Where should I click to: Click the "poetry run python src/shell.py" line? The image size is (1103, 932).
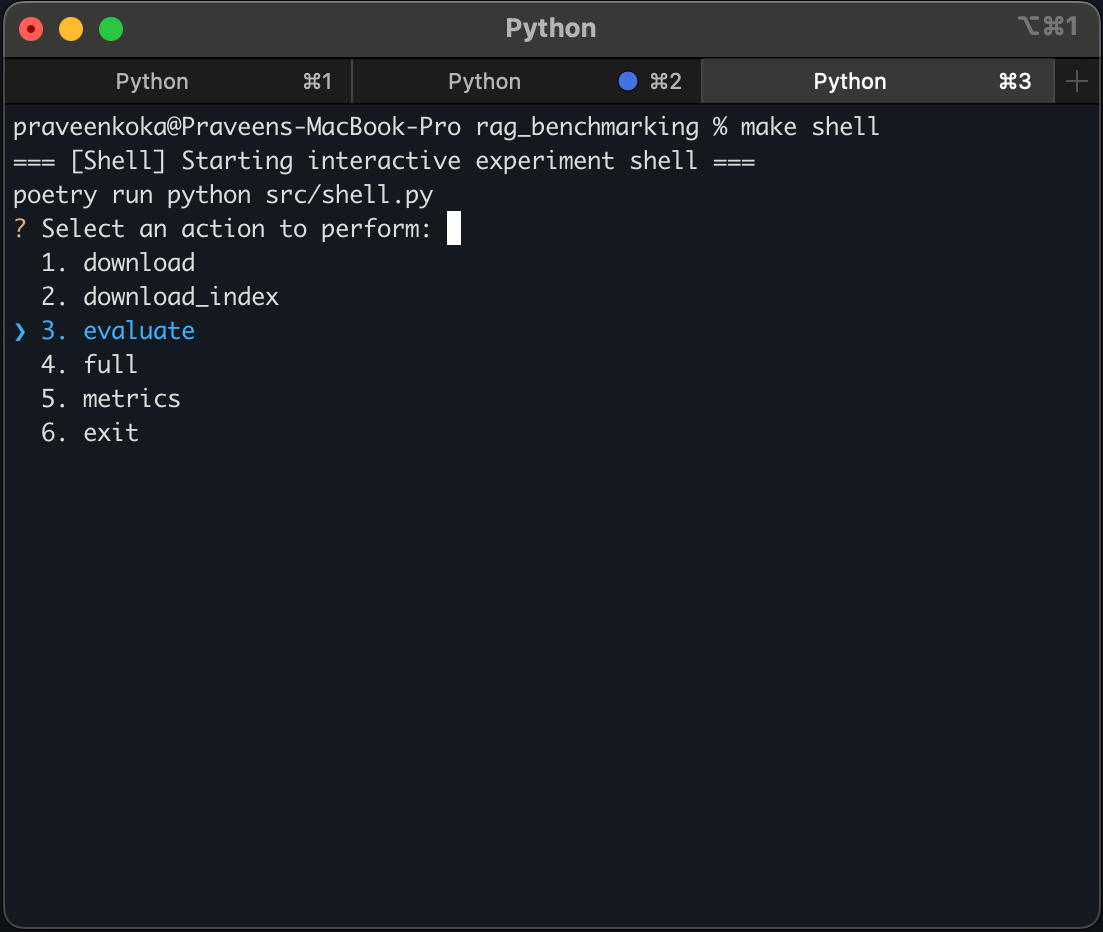click(x=223, y=195)
